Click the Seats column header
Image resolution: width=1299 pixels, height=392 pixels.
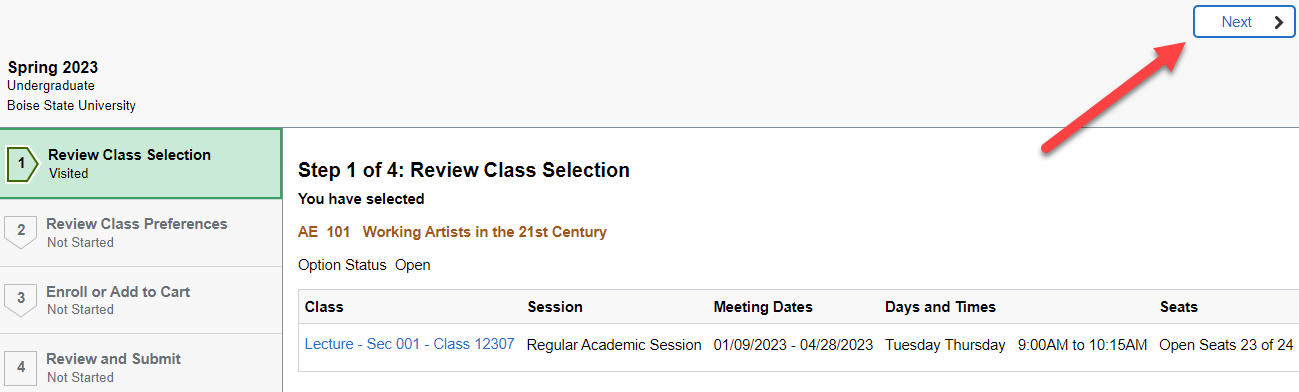pyautogui.click(x=1179, y=307)
